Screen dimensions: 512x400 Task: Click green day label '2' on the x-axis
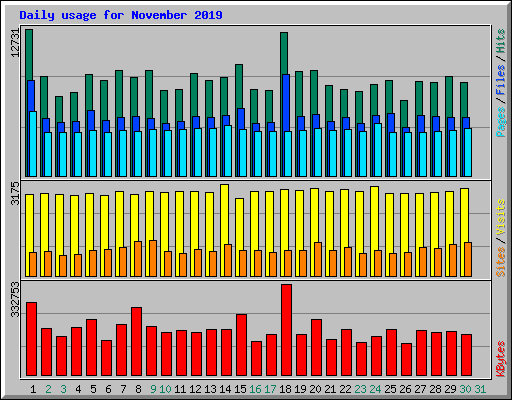(48, 389)
